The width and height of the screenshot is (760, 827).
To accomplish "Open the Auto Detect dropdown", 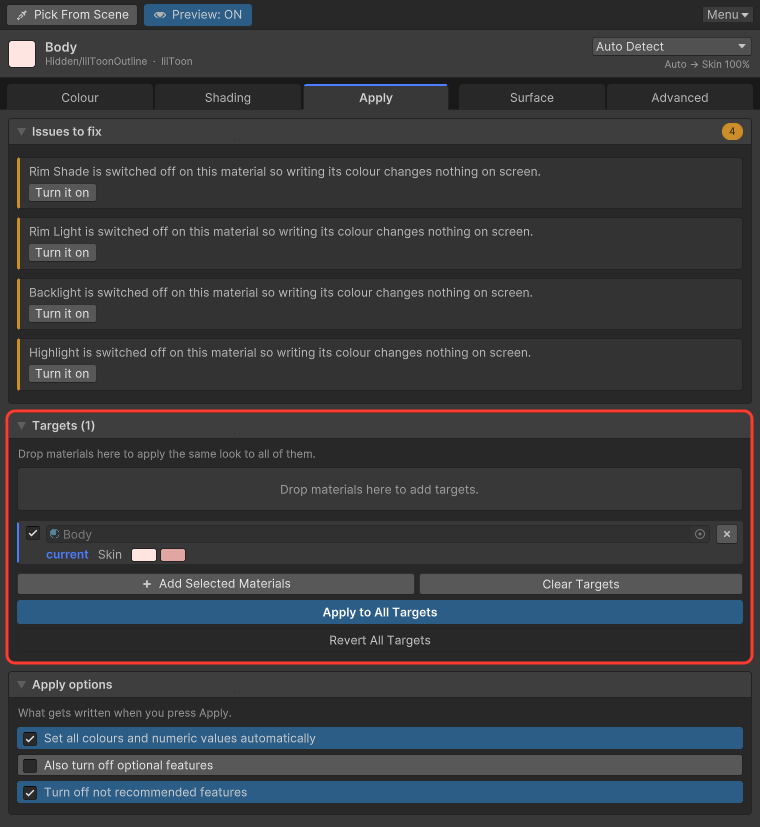I will pos(671,46).
